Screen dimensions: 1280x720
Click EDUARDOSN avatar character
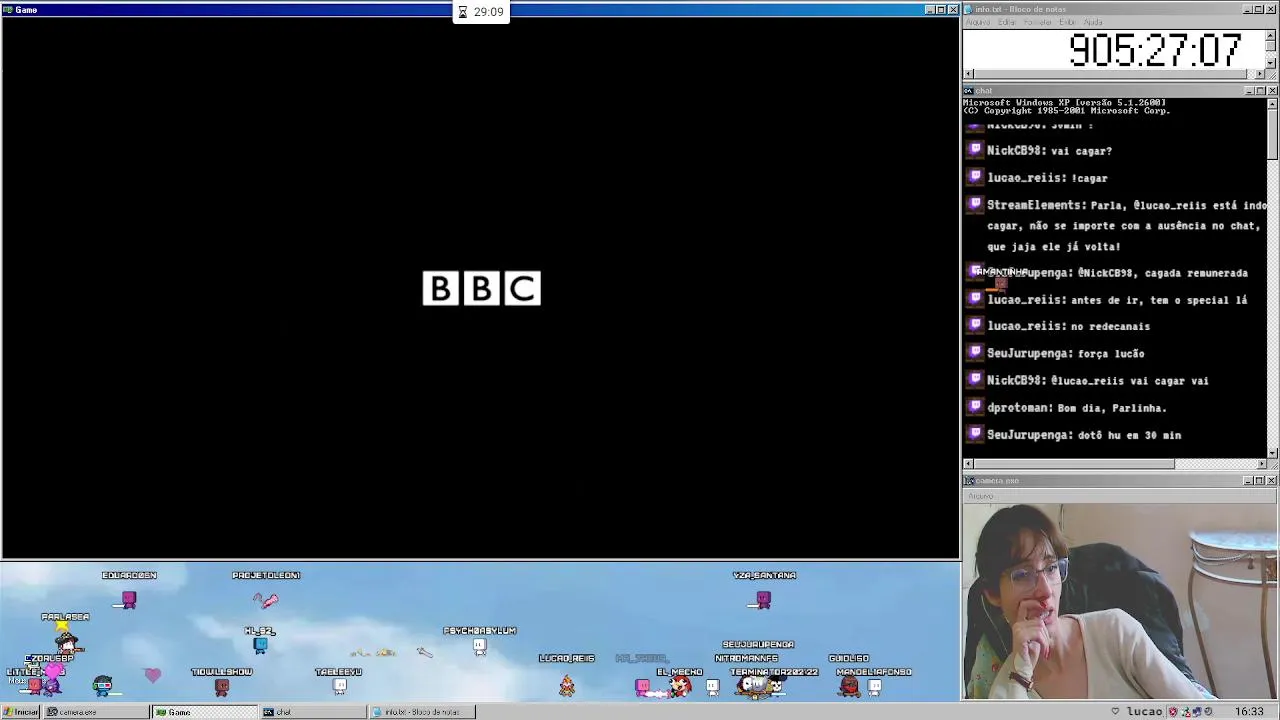click(129, 599)
